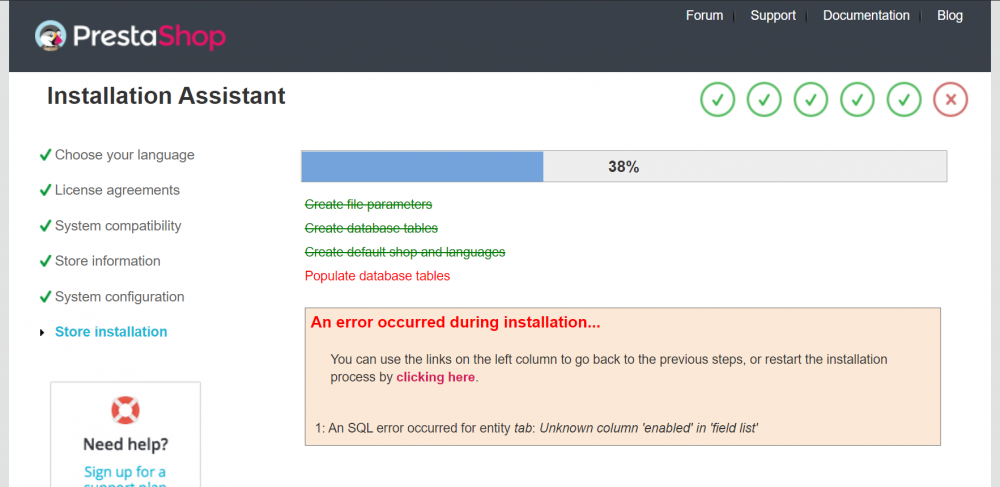1000x487 pixels.
Task: Click the fourth green step-completed circle icon
Action: coord(857,100)
